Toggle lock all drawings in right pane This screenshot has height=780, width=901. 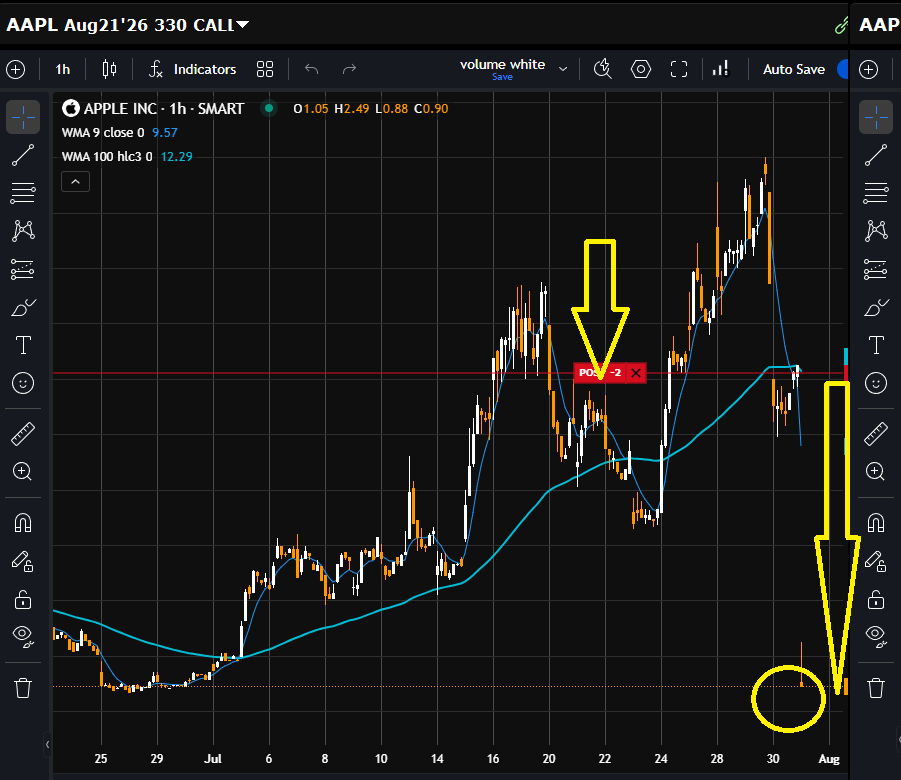tap(876, 600)
